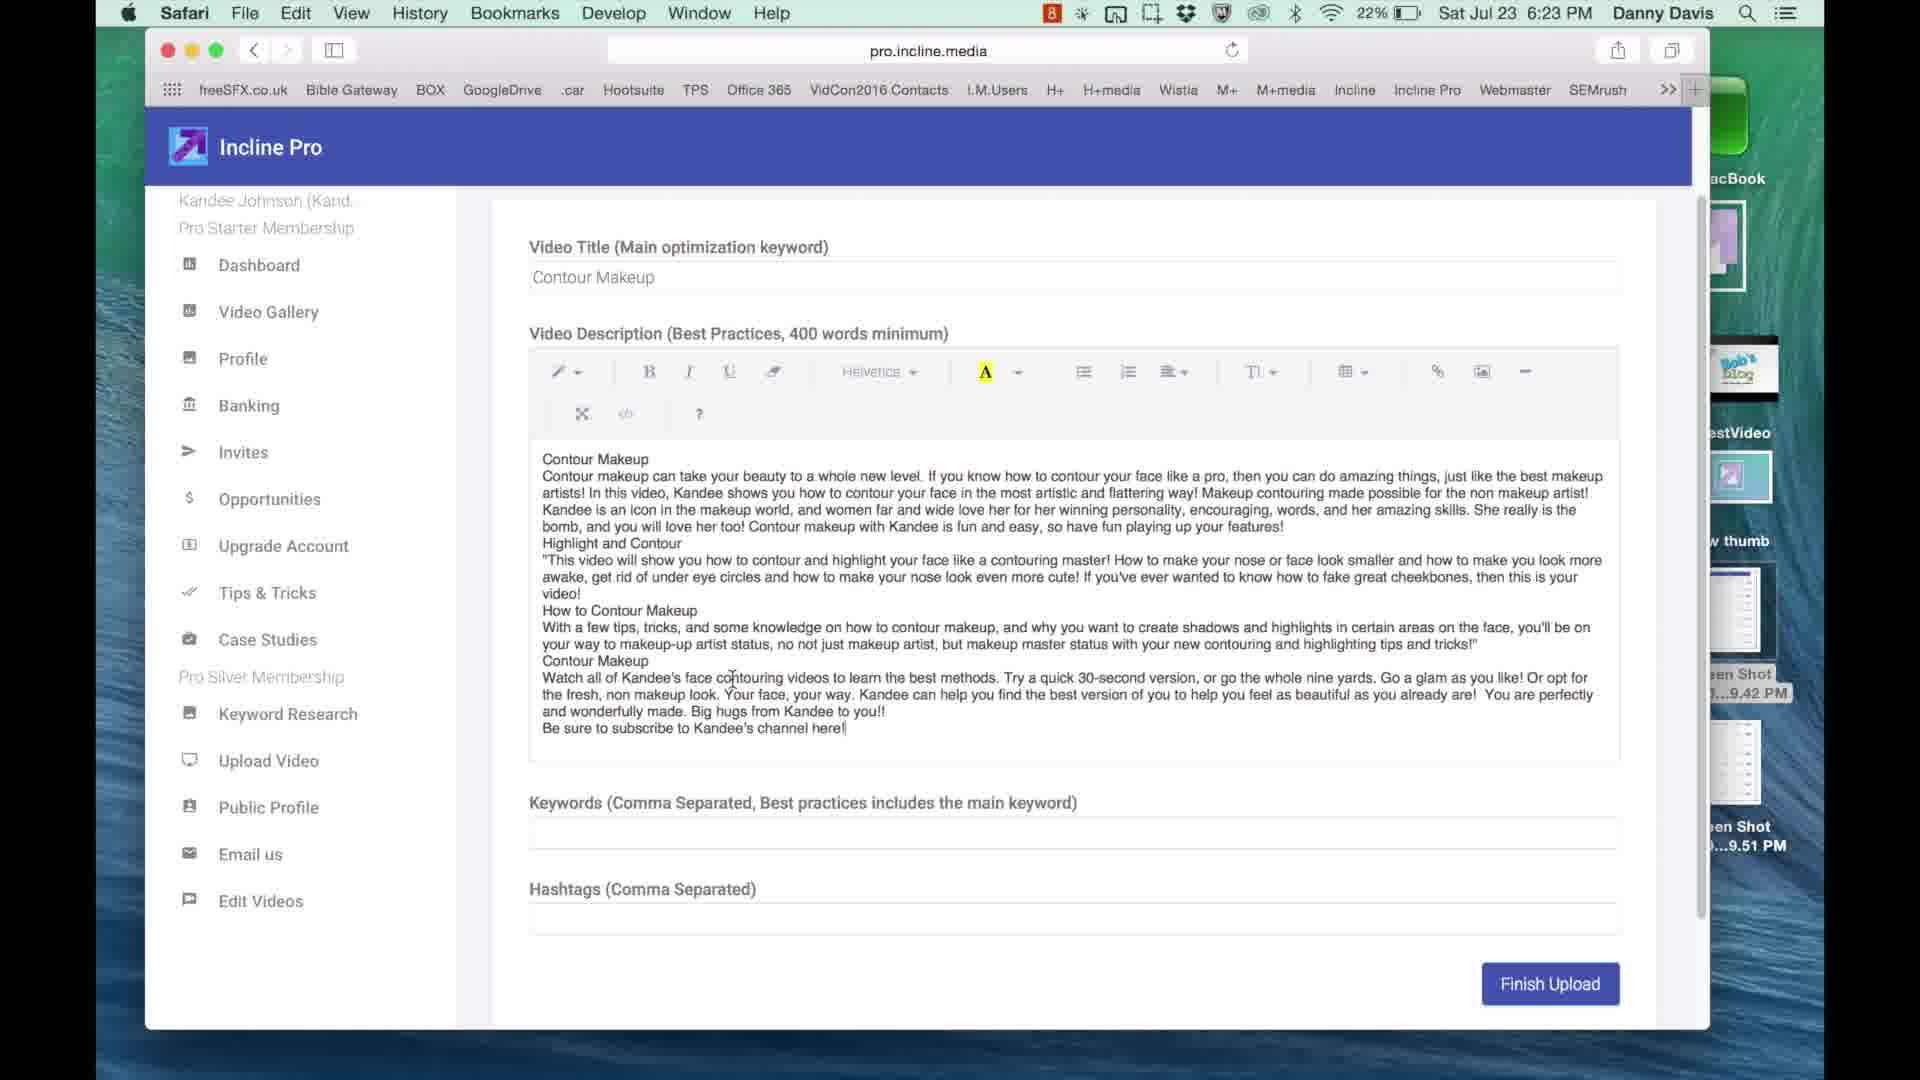Screen dimensions: 1920x1080
Task: Click the insert picture icon
Action: [1482, 372]
